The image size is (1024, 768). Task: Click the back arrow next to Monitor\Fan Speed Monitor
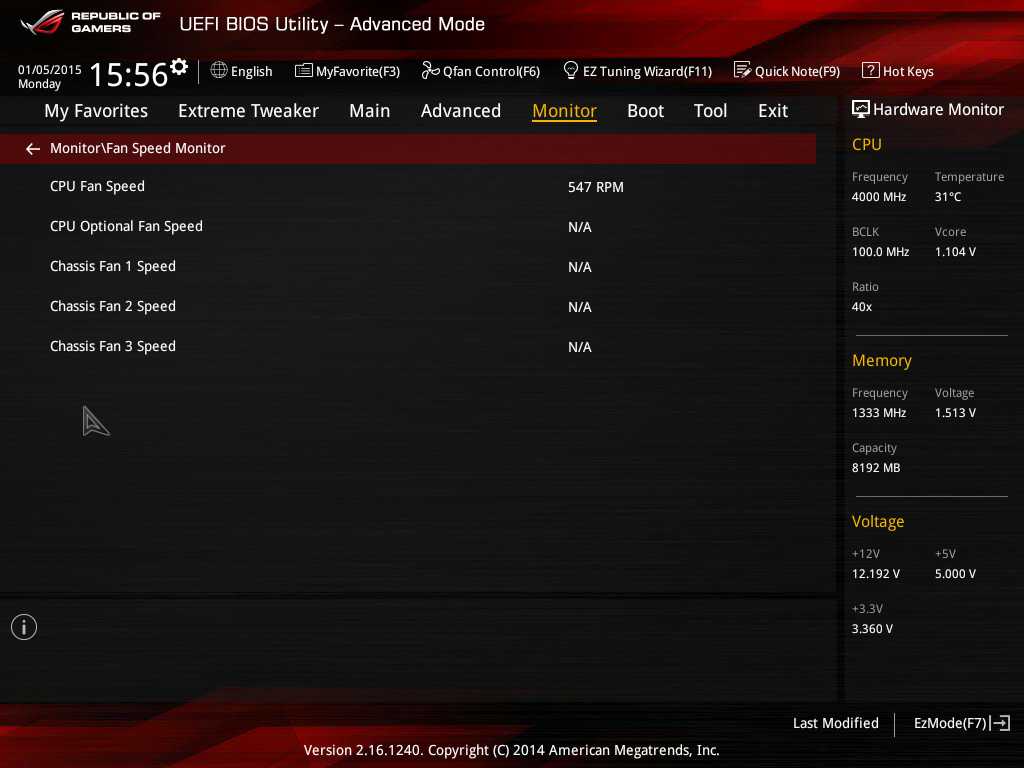click(x=33, y=149)
